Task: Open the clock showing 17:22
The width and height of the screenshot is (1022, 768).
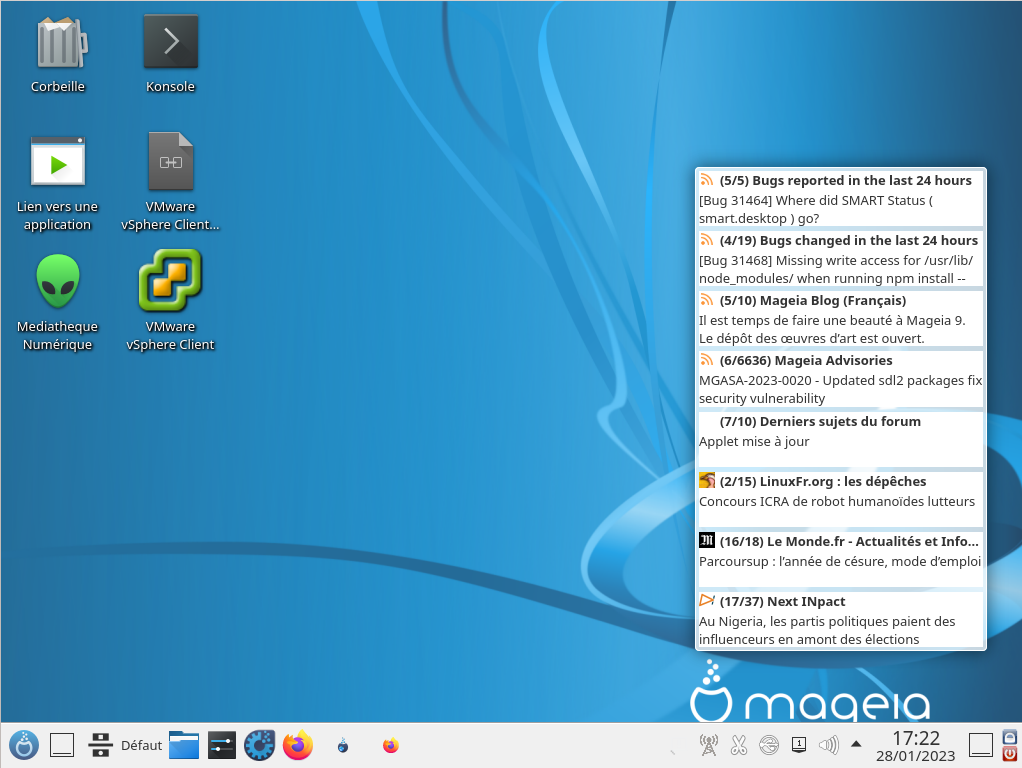Action: click(x=916, y=746)
